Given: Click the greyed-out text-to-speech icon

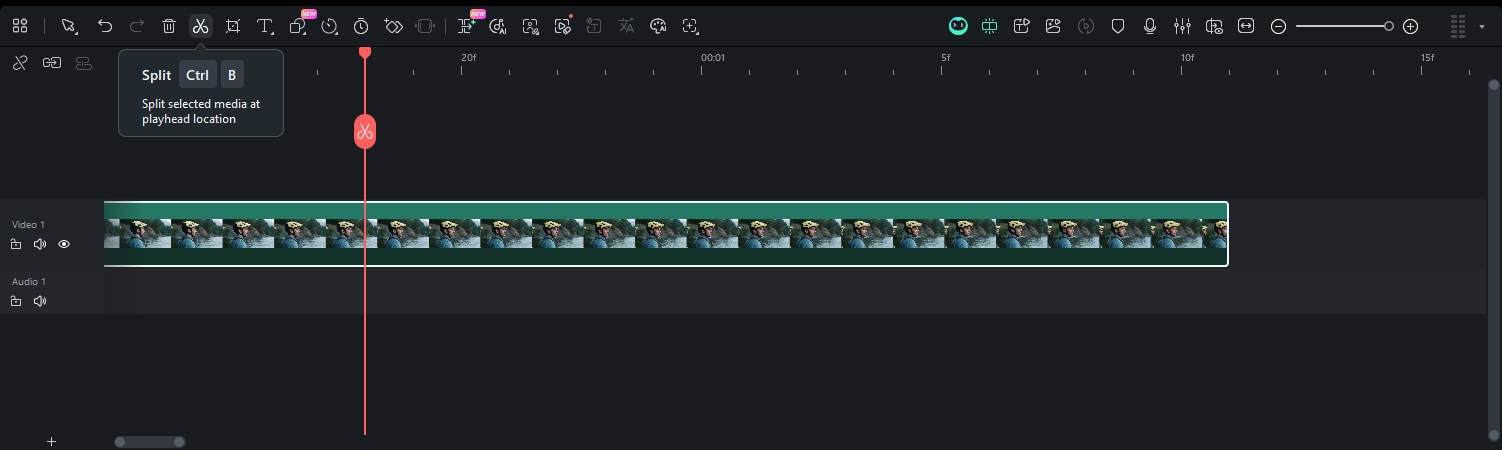Looking at the screenshot, I should click(594, 26).
